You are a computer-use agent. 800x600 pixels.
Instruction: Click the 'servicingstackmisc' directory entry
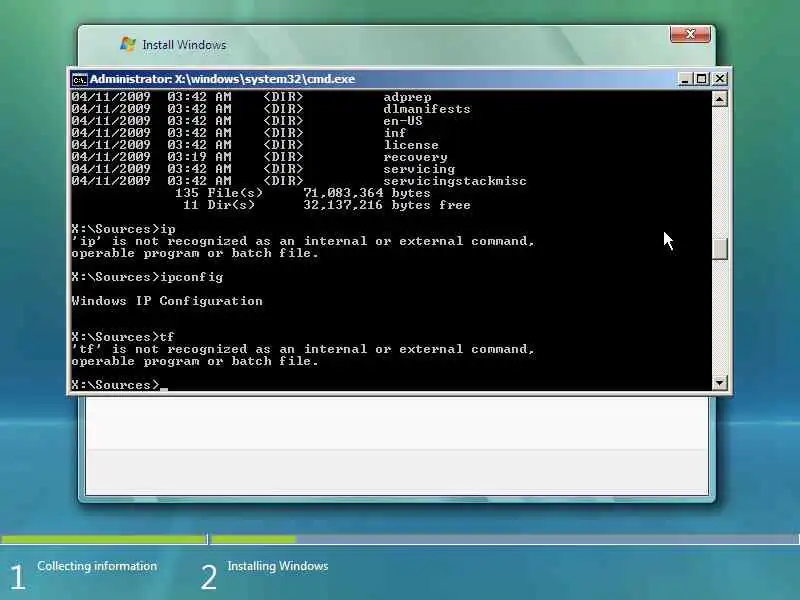(455, 181)
